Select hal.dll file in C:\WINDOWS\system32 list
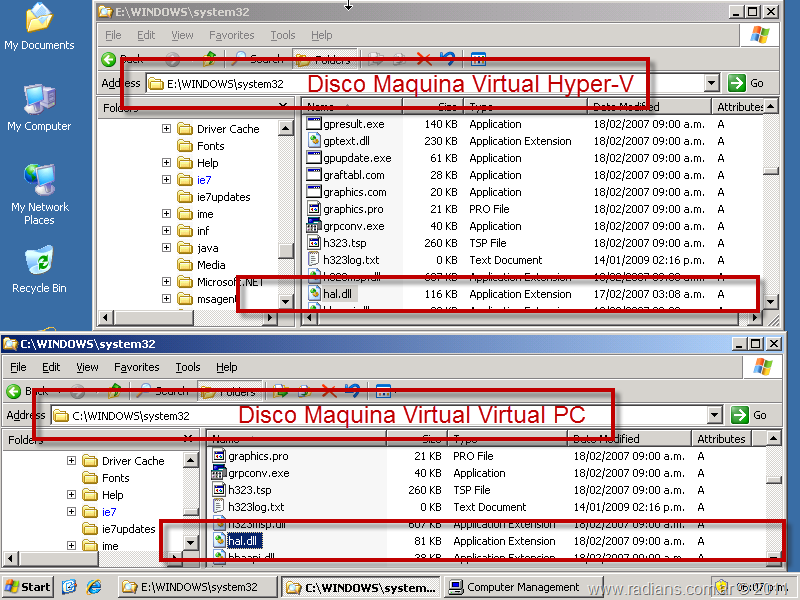Screen dimensions: 800x600 click(242, 541)
